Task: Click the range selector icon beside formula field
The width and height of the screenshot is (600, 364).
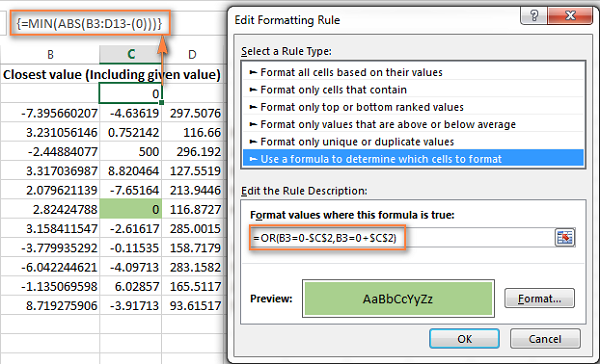Action: pyautogui.click(x=565, y=237)
